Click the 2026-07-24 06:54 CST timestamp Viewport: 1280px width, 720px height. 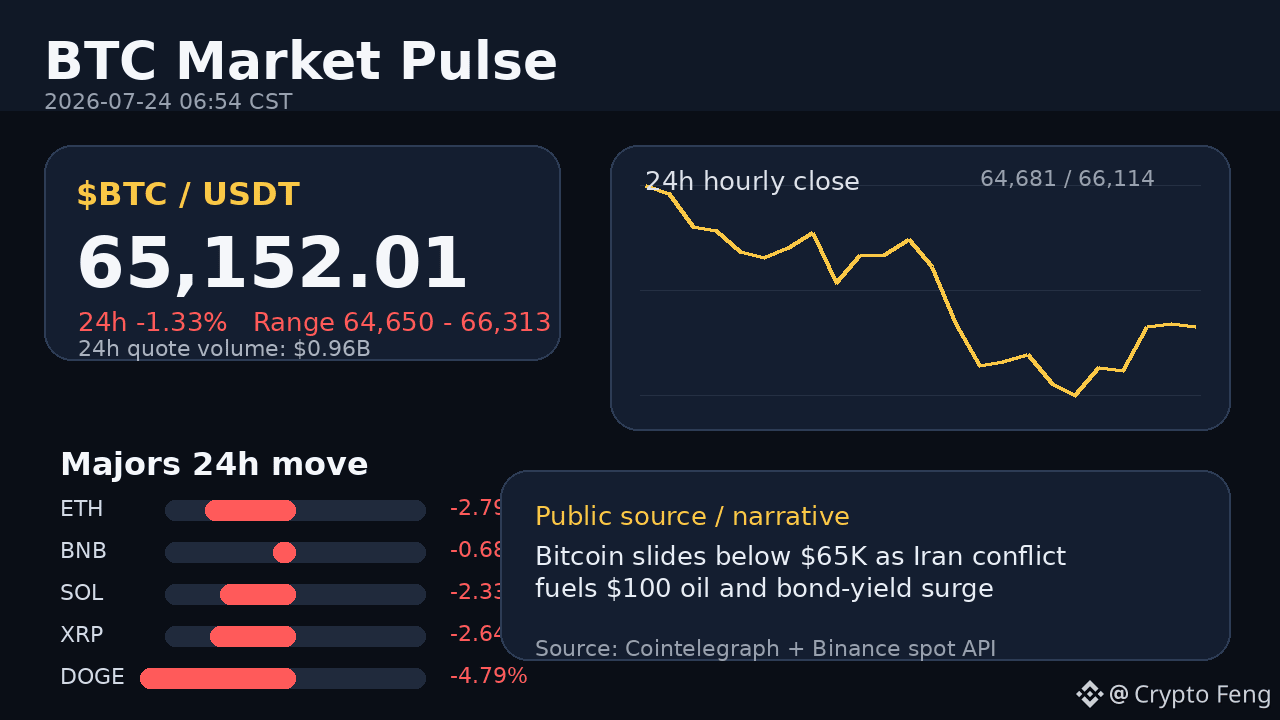coord(168,102)
